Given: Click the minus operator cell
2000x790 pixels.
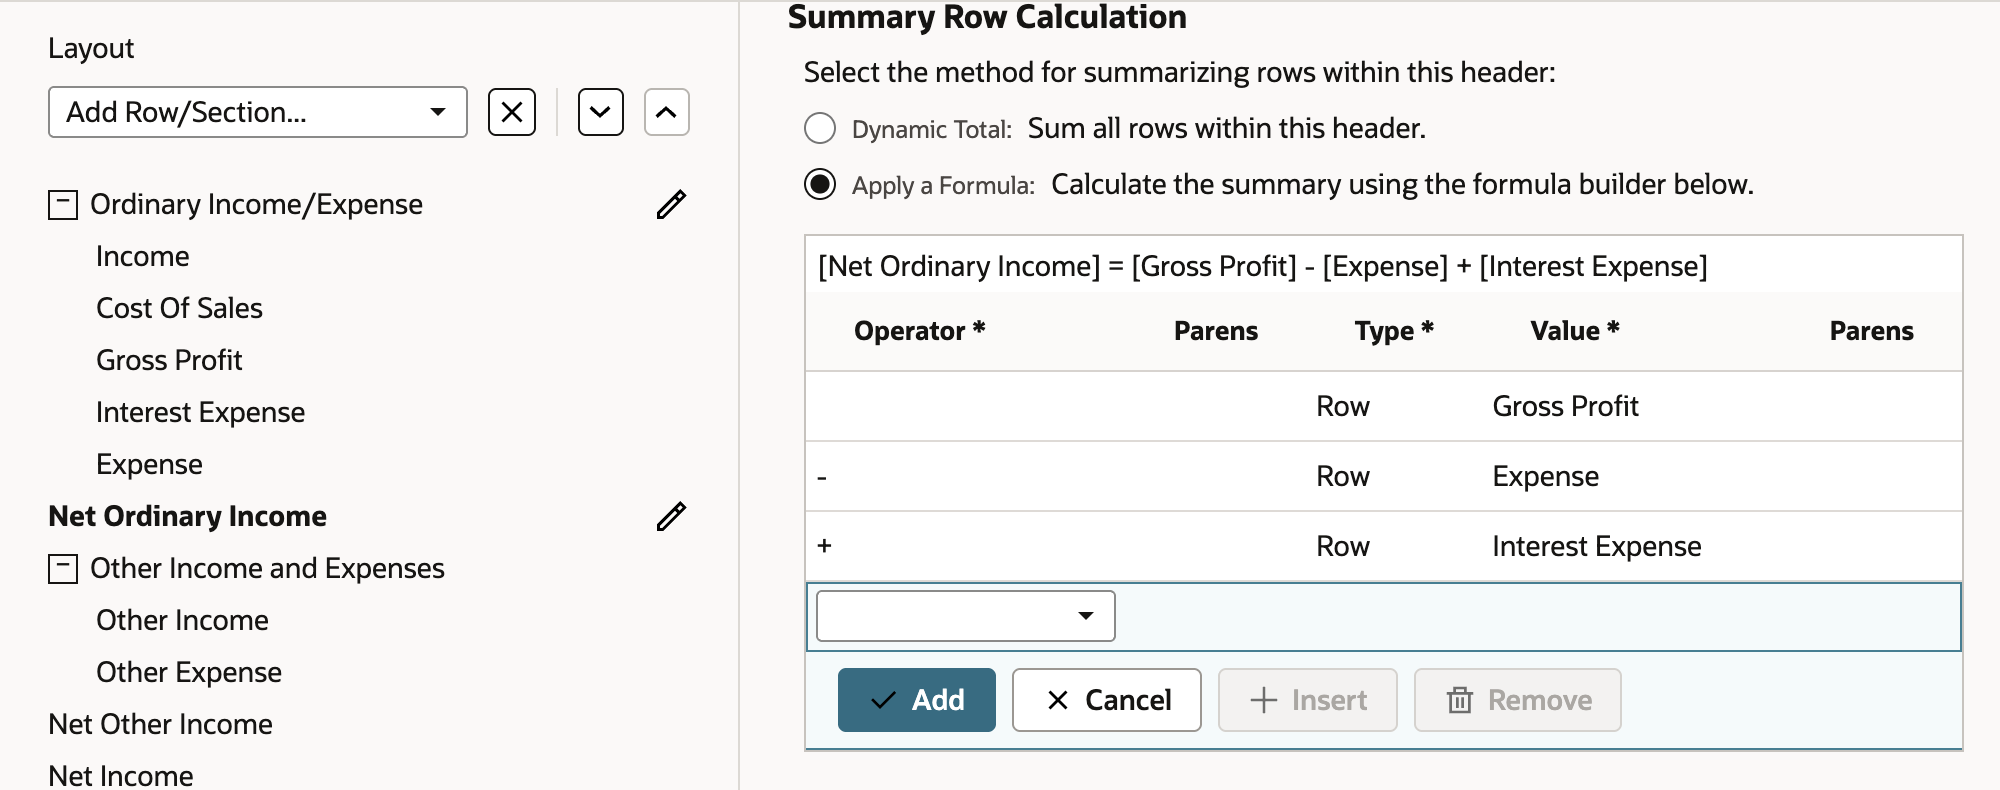Looking at the screenshot, I should pyautogui.click(x=822, y=477).
